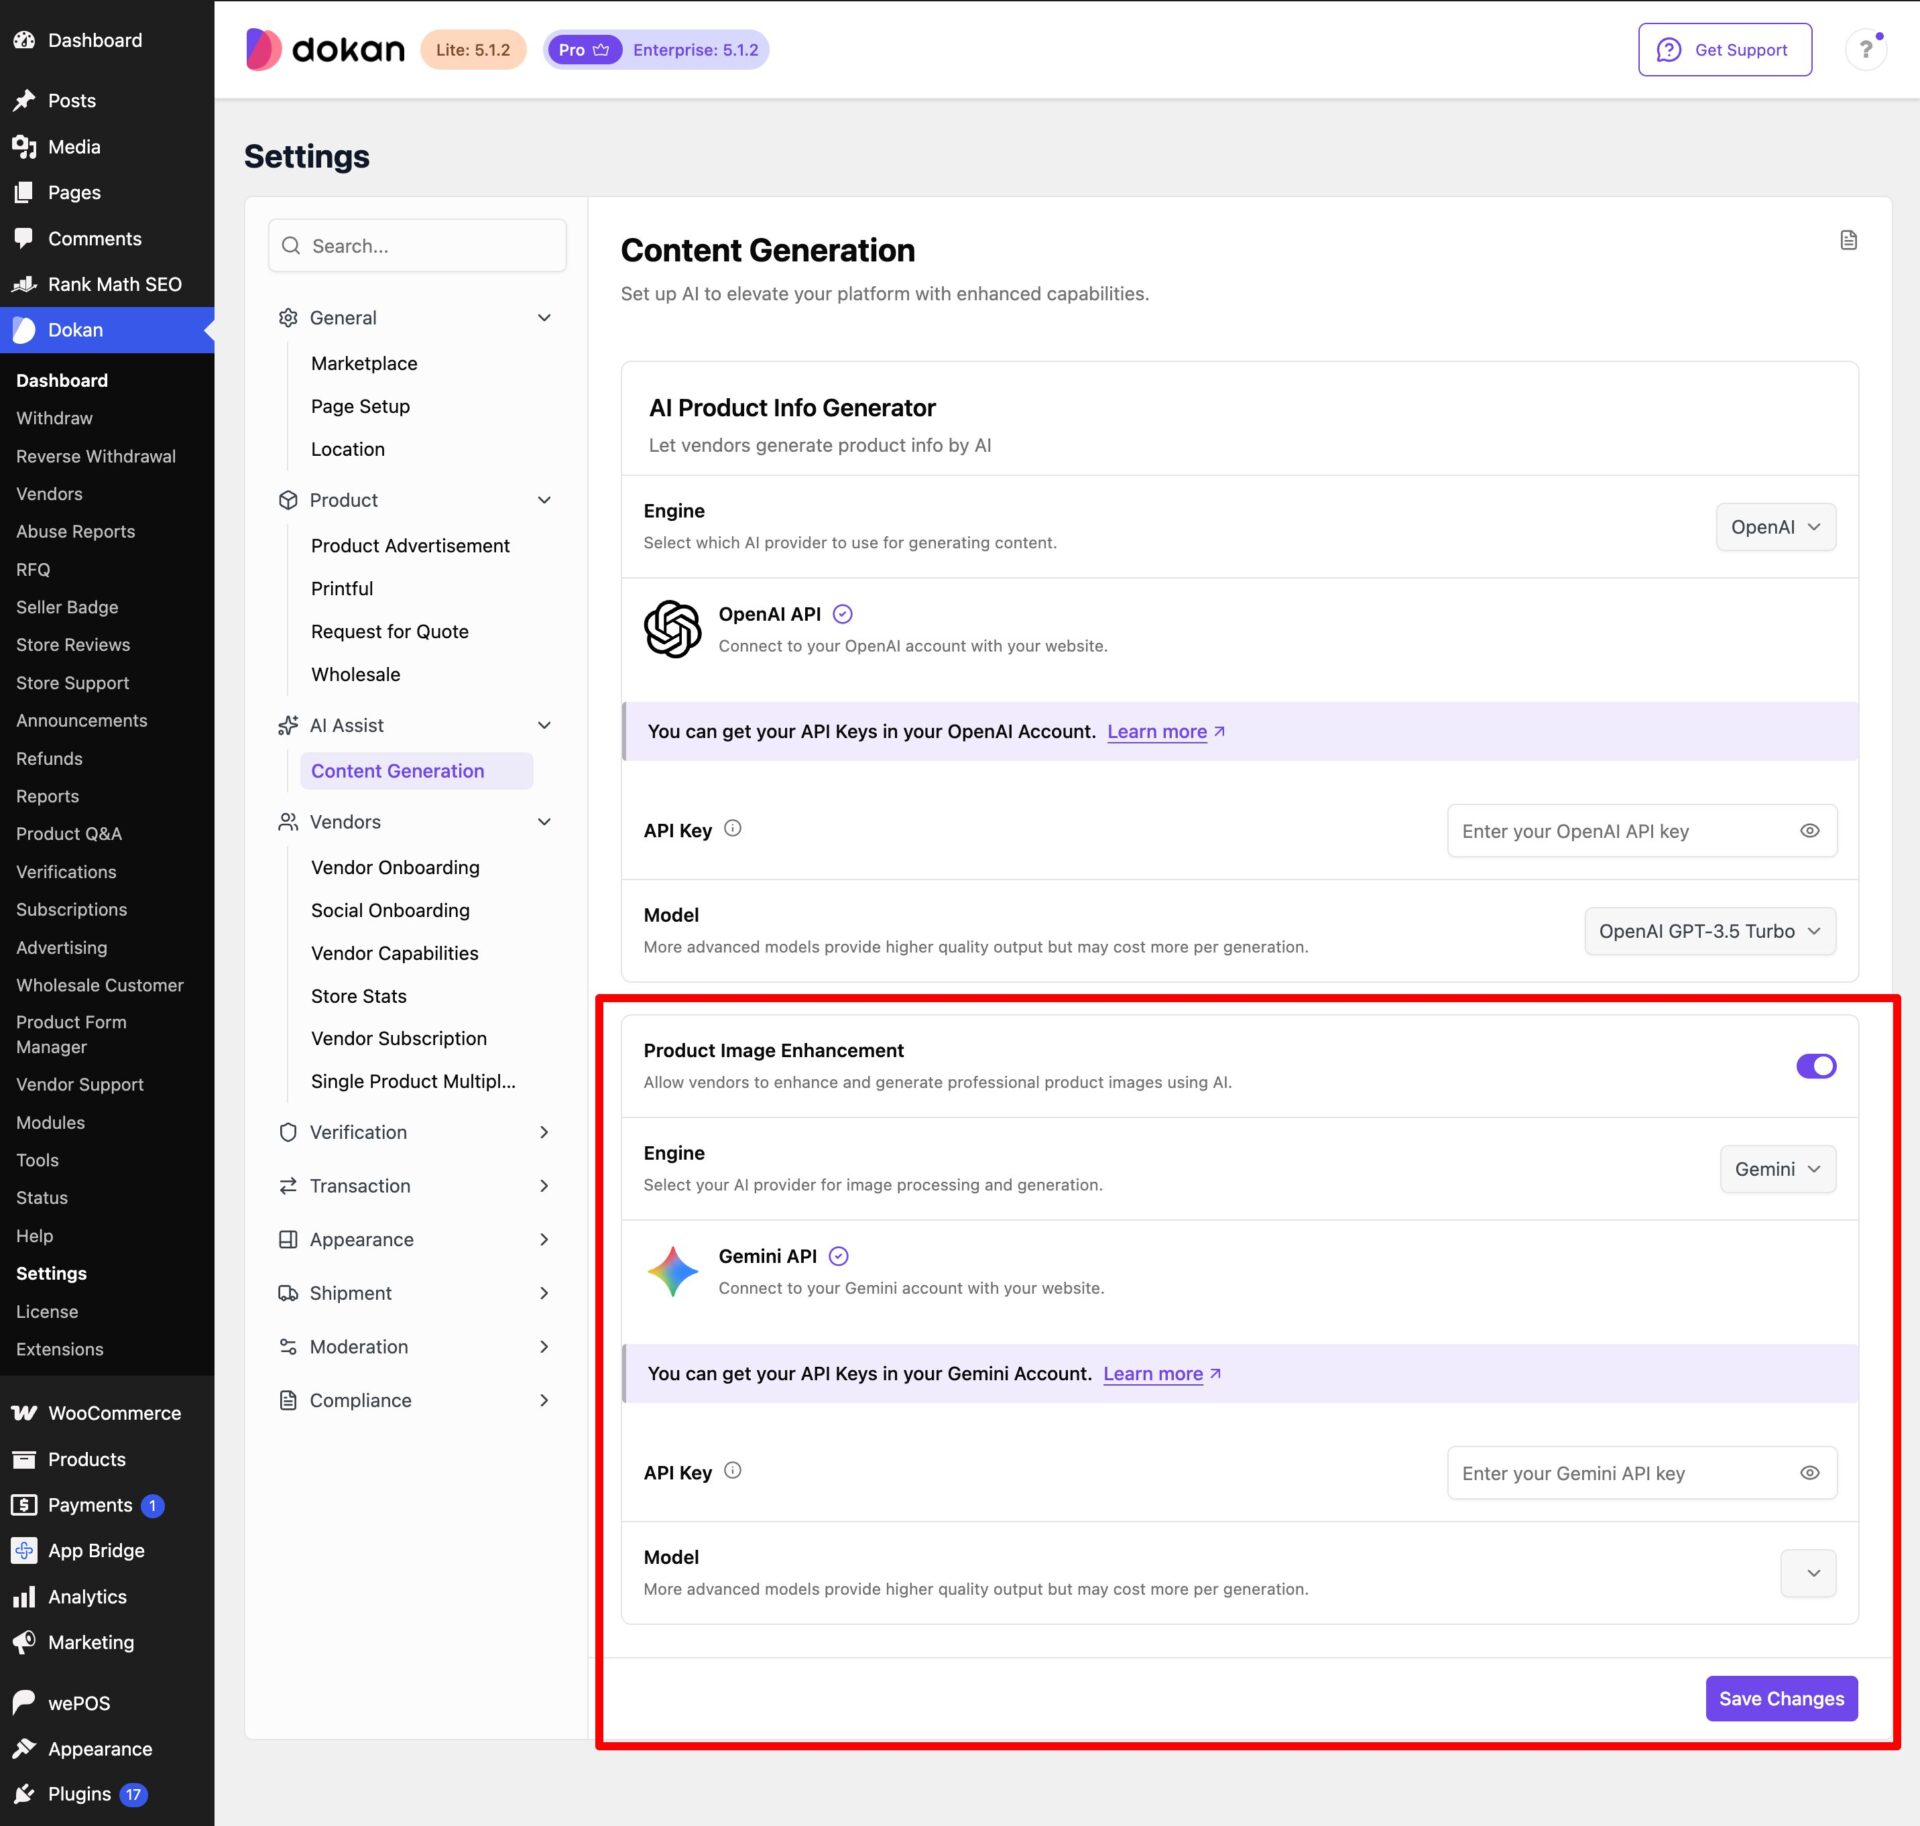Open Modules in Dokan submenu
Screen dimensions: 1920x1826
(50, 1122)
